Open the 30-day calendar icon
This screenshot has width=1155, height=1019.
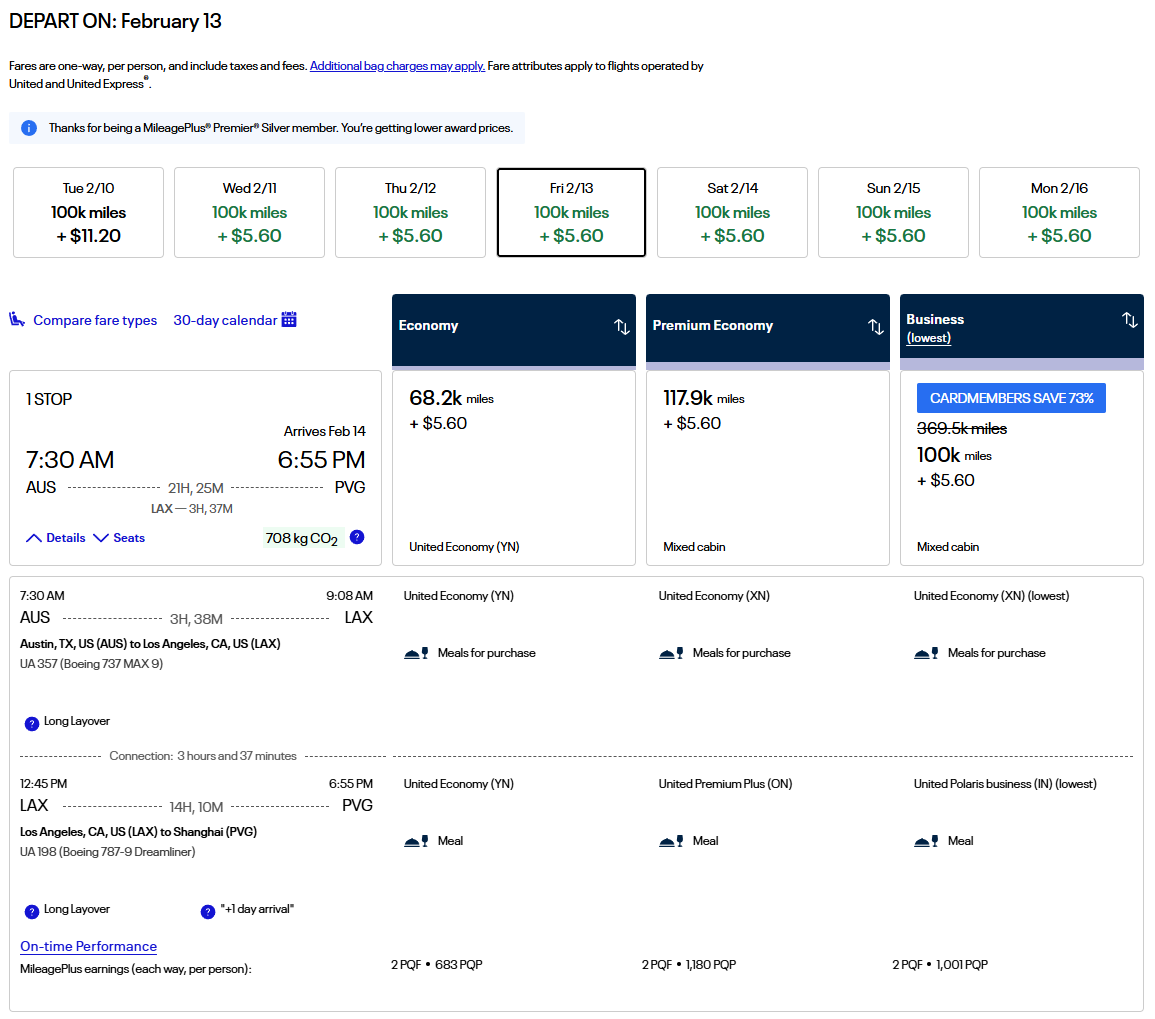coord(289,320)
